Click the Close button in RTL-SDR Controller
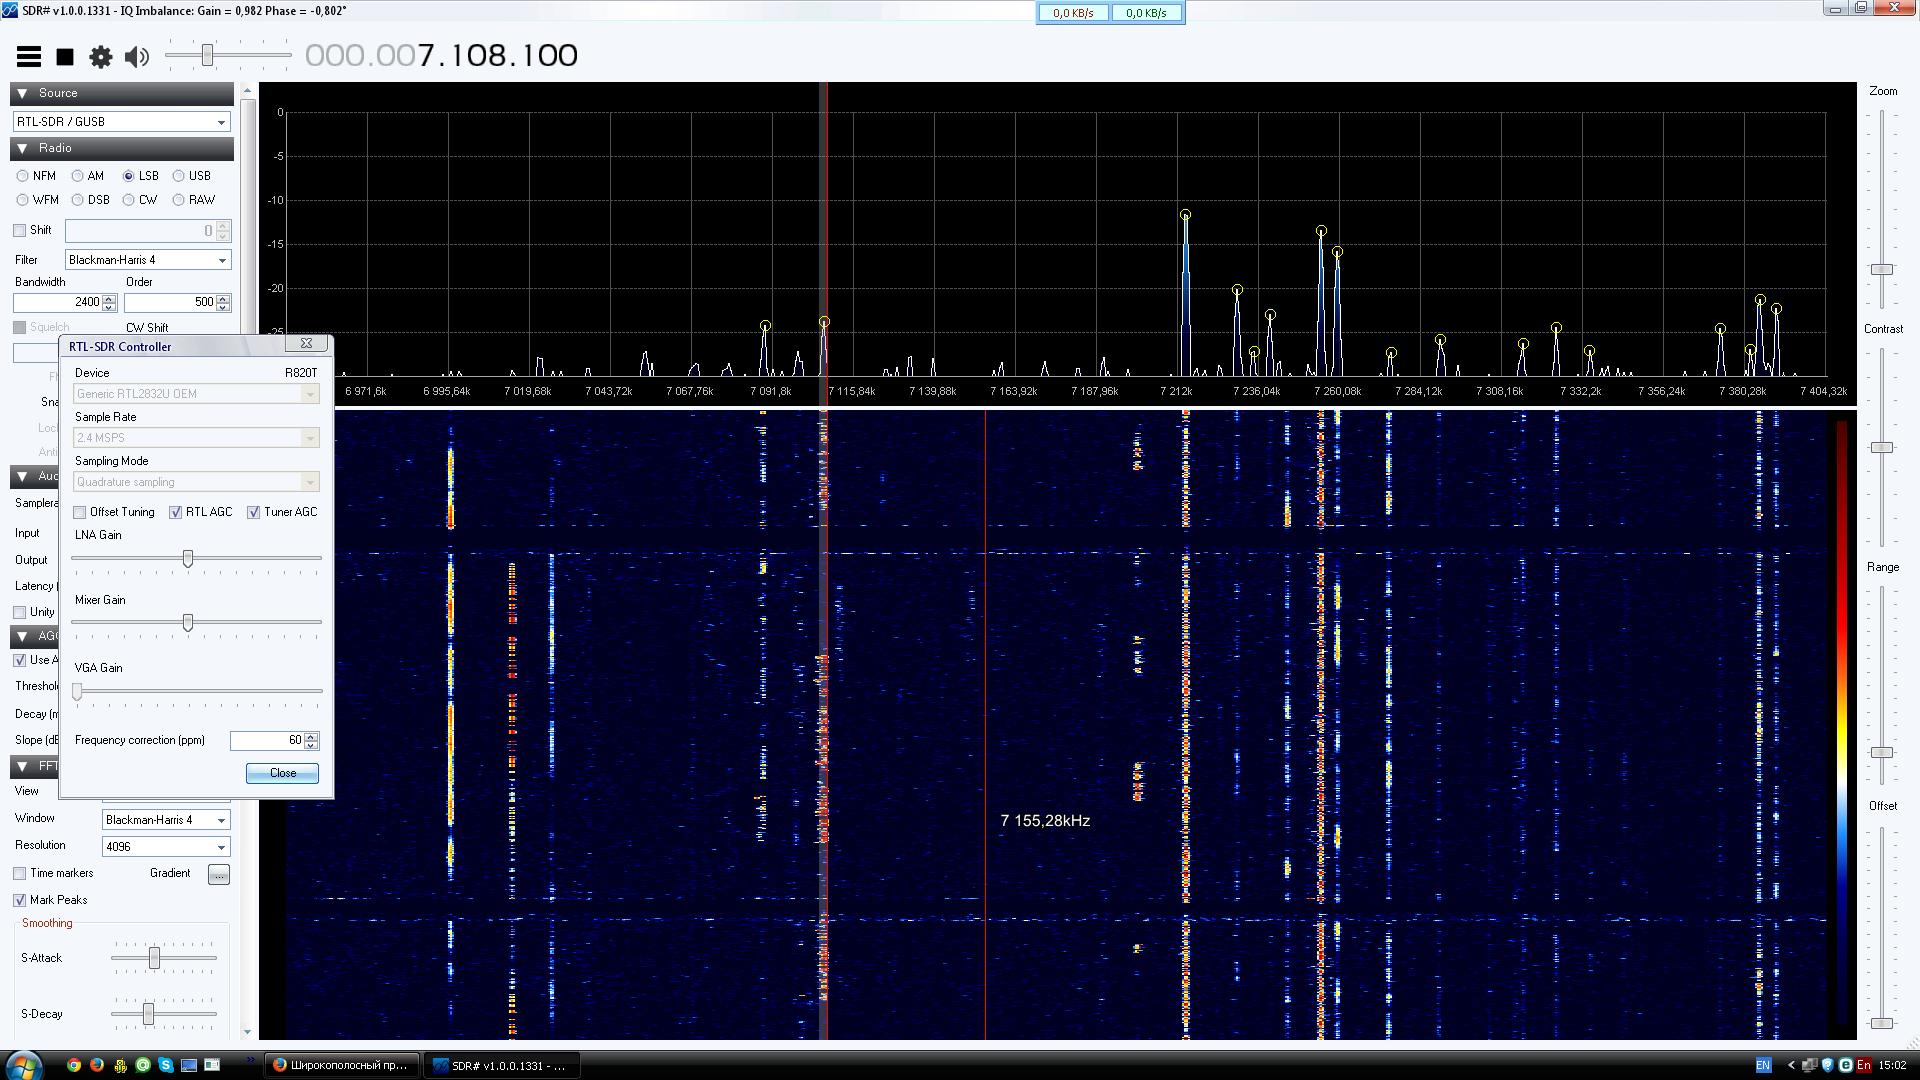 pos(282,773)
